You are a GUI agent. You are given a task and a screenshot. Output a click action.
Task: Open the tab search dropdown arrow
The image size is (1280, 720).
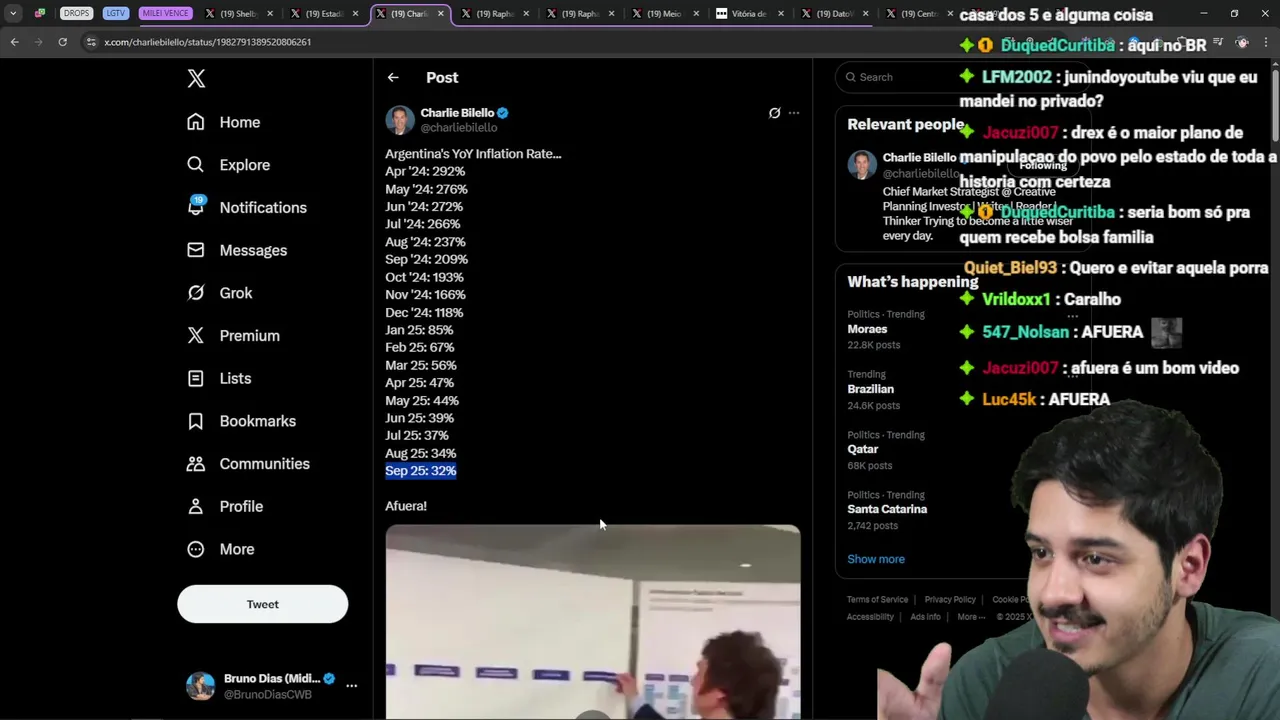click(x=13, y=14)
